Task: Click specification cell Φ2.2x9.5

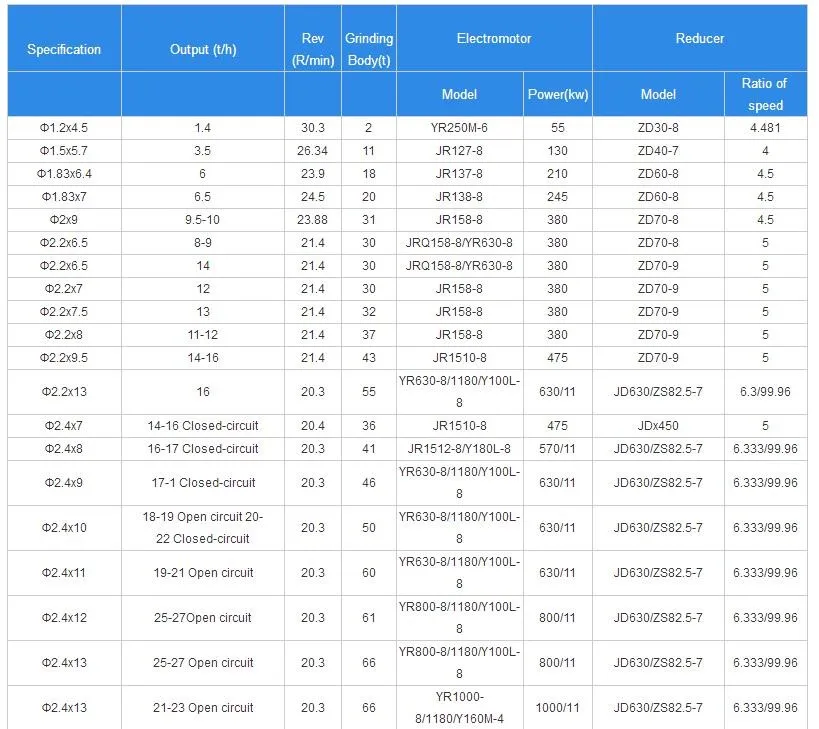Action: [64, 358]
